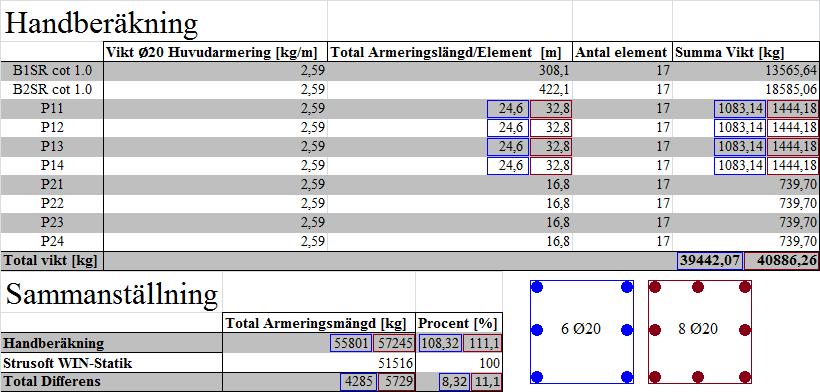Viewport: 820px width, 392px height.
Task: Select the P13 row label
Action: (52, 147)
